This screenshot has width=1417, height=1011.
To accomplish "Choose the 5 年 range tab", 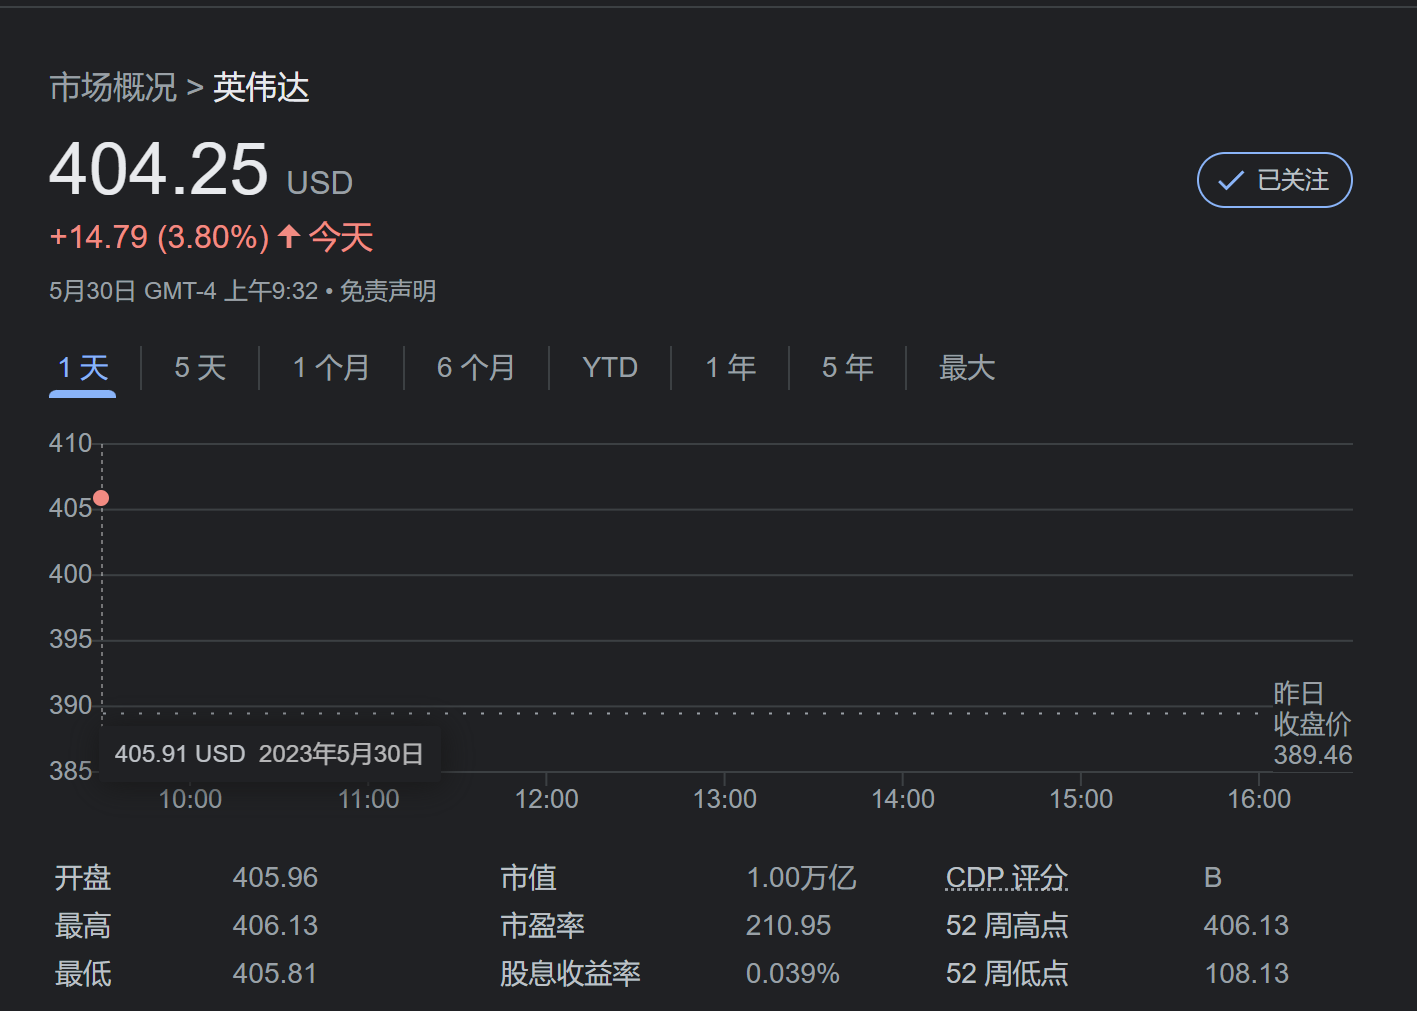I will coord(848,368).
